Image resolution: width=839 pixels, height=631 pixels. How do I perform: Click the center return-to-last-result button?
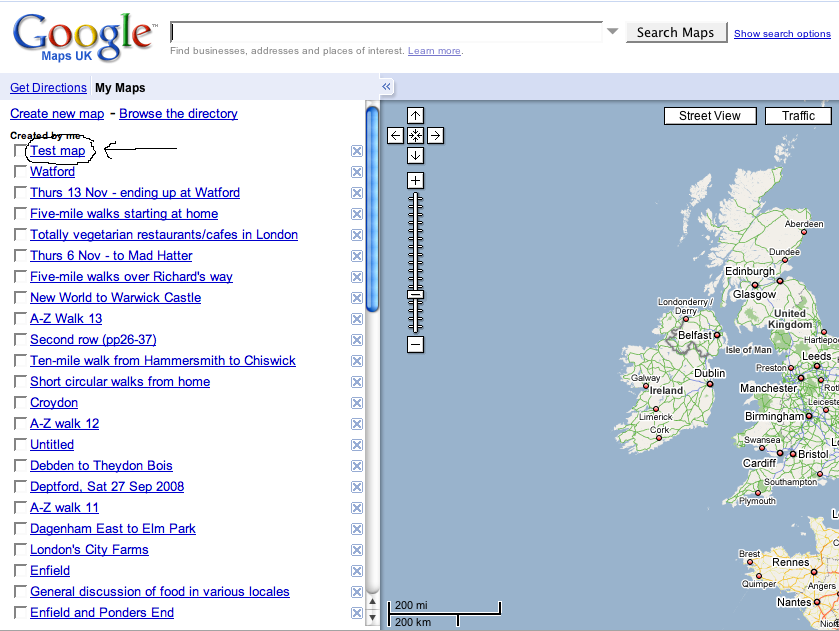416,136
